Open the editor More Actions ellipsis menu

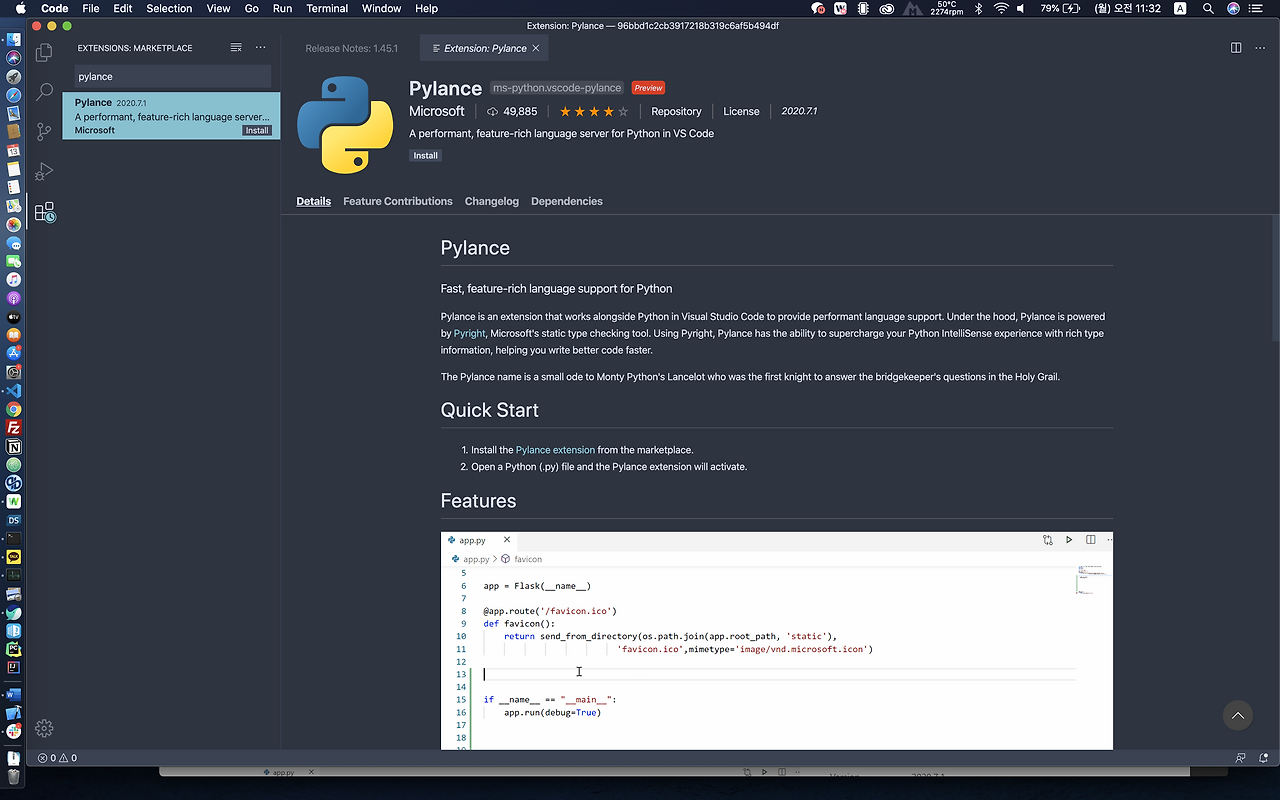pos(1260,47)
